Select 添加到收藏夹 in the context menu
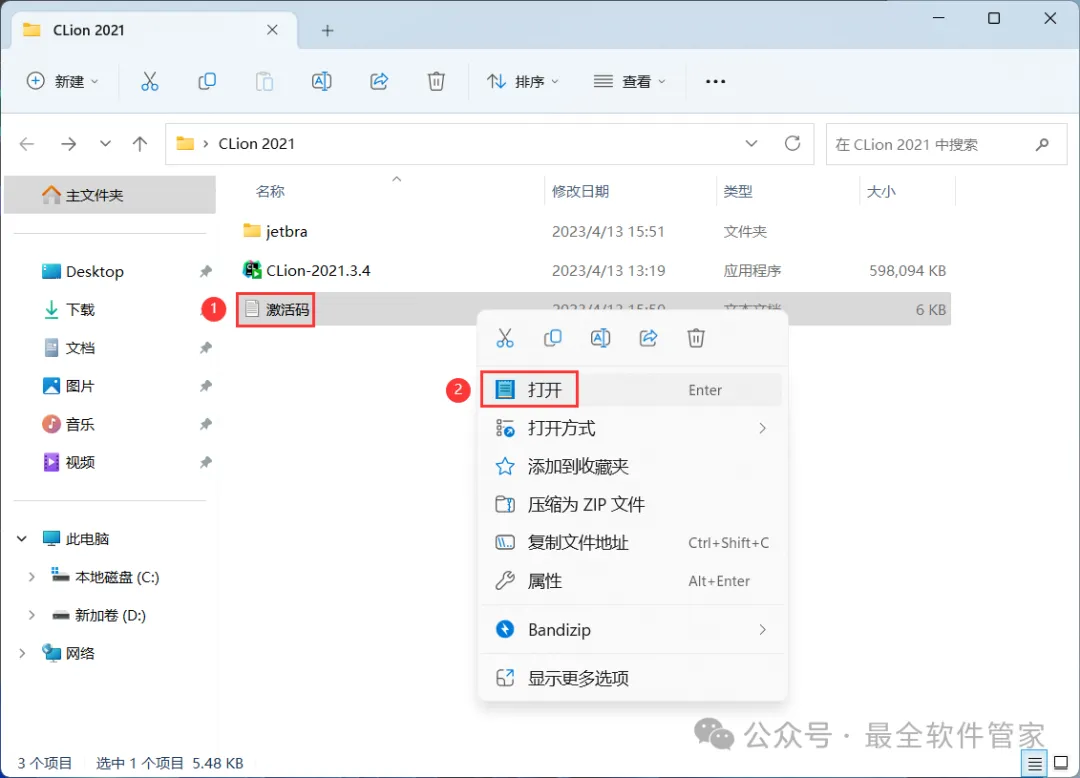The width and height of the screenshot is (1080, 778). pyautogui.click(x=632, y=466)
